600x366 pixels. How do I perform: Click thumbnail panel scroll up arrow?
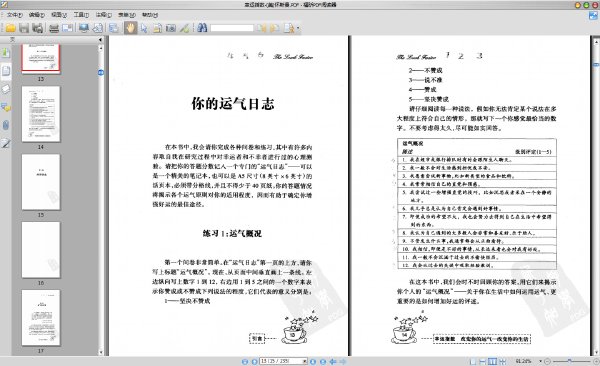101,48
